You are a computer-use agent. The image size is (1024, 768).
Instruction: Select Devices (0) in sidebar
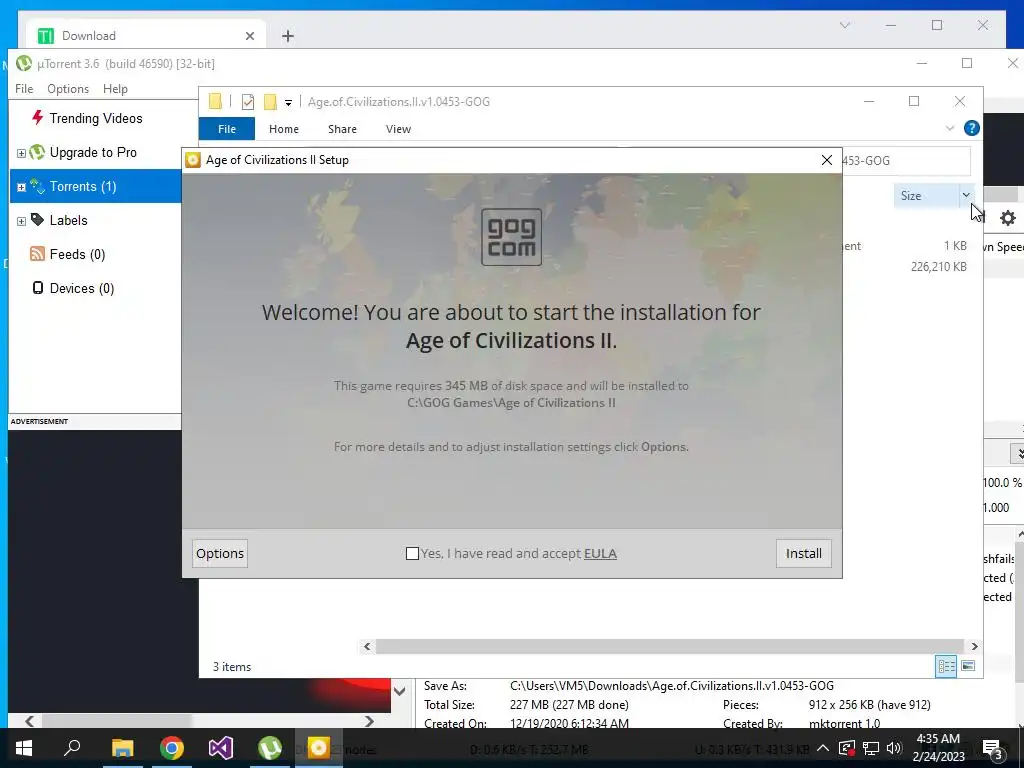pos(82,288)
